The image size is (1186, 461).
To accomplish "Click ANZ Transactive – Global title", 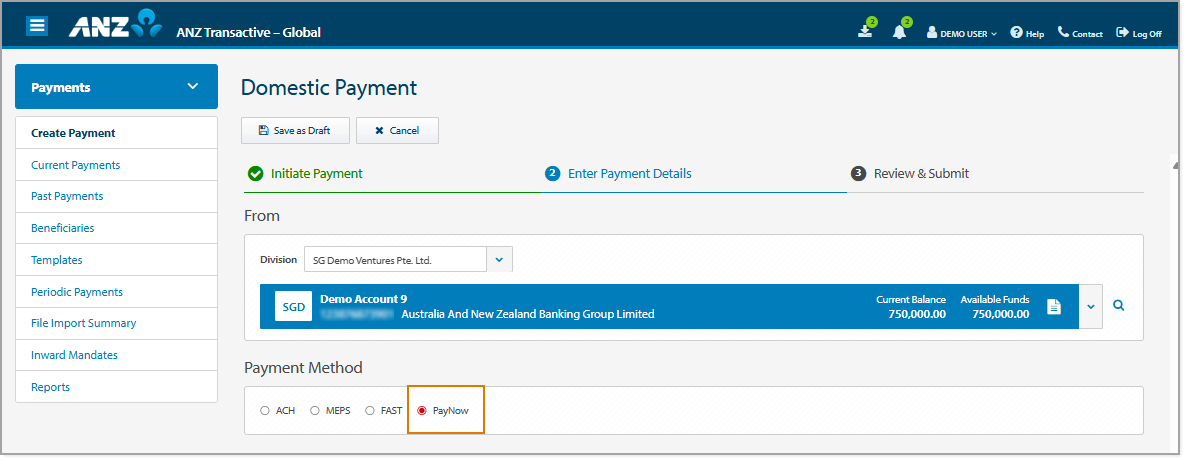I will 248,33.
